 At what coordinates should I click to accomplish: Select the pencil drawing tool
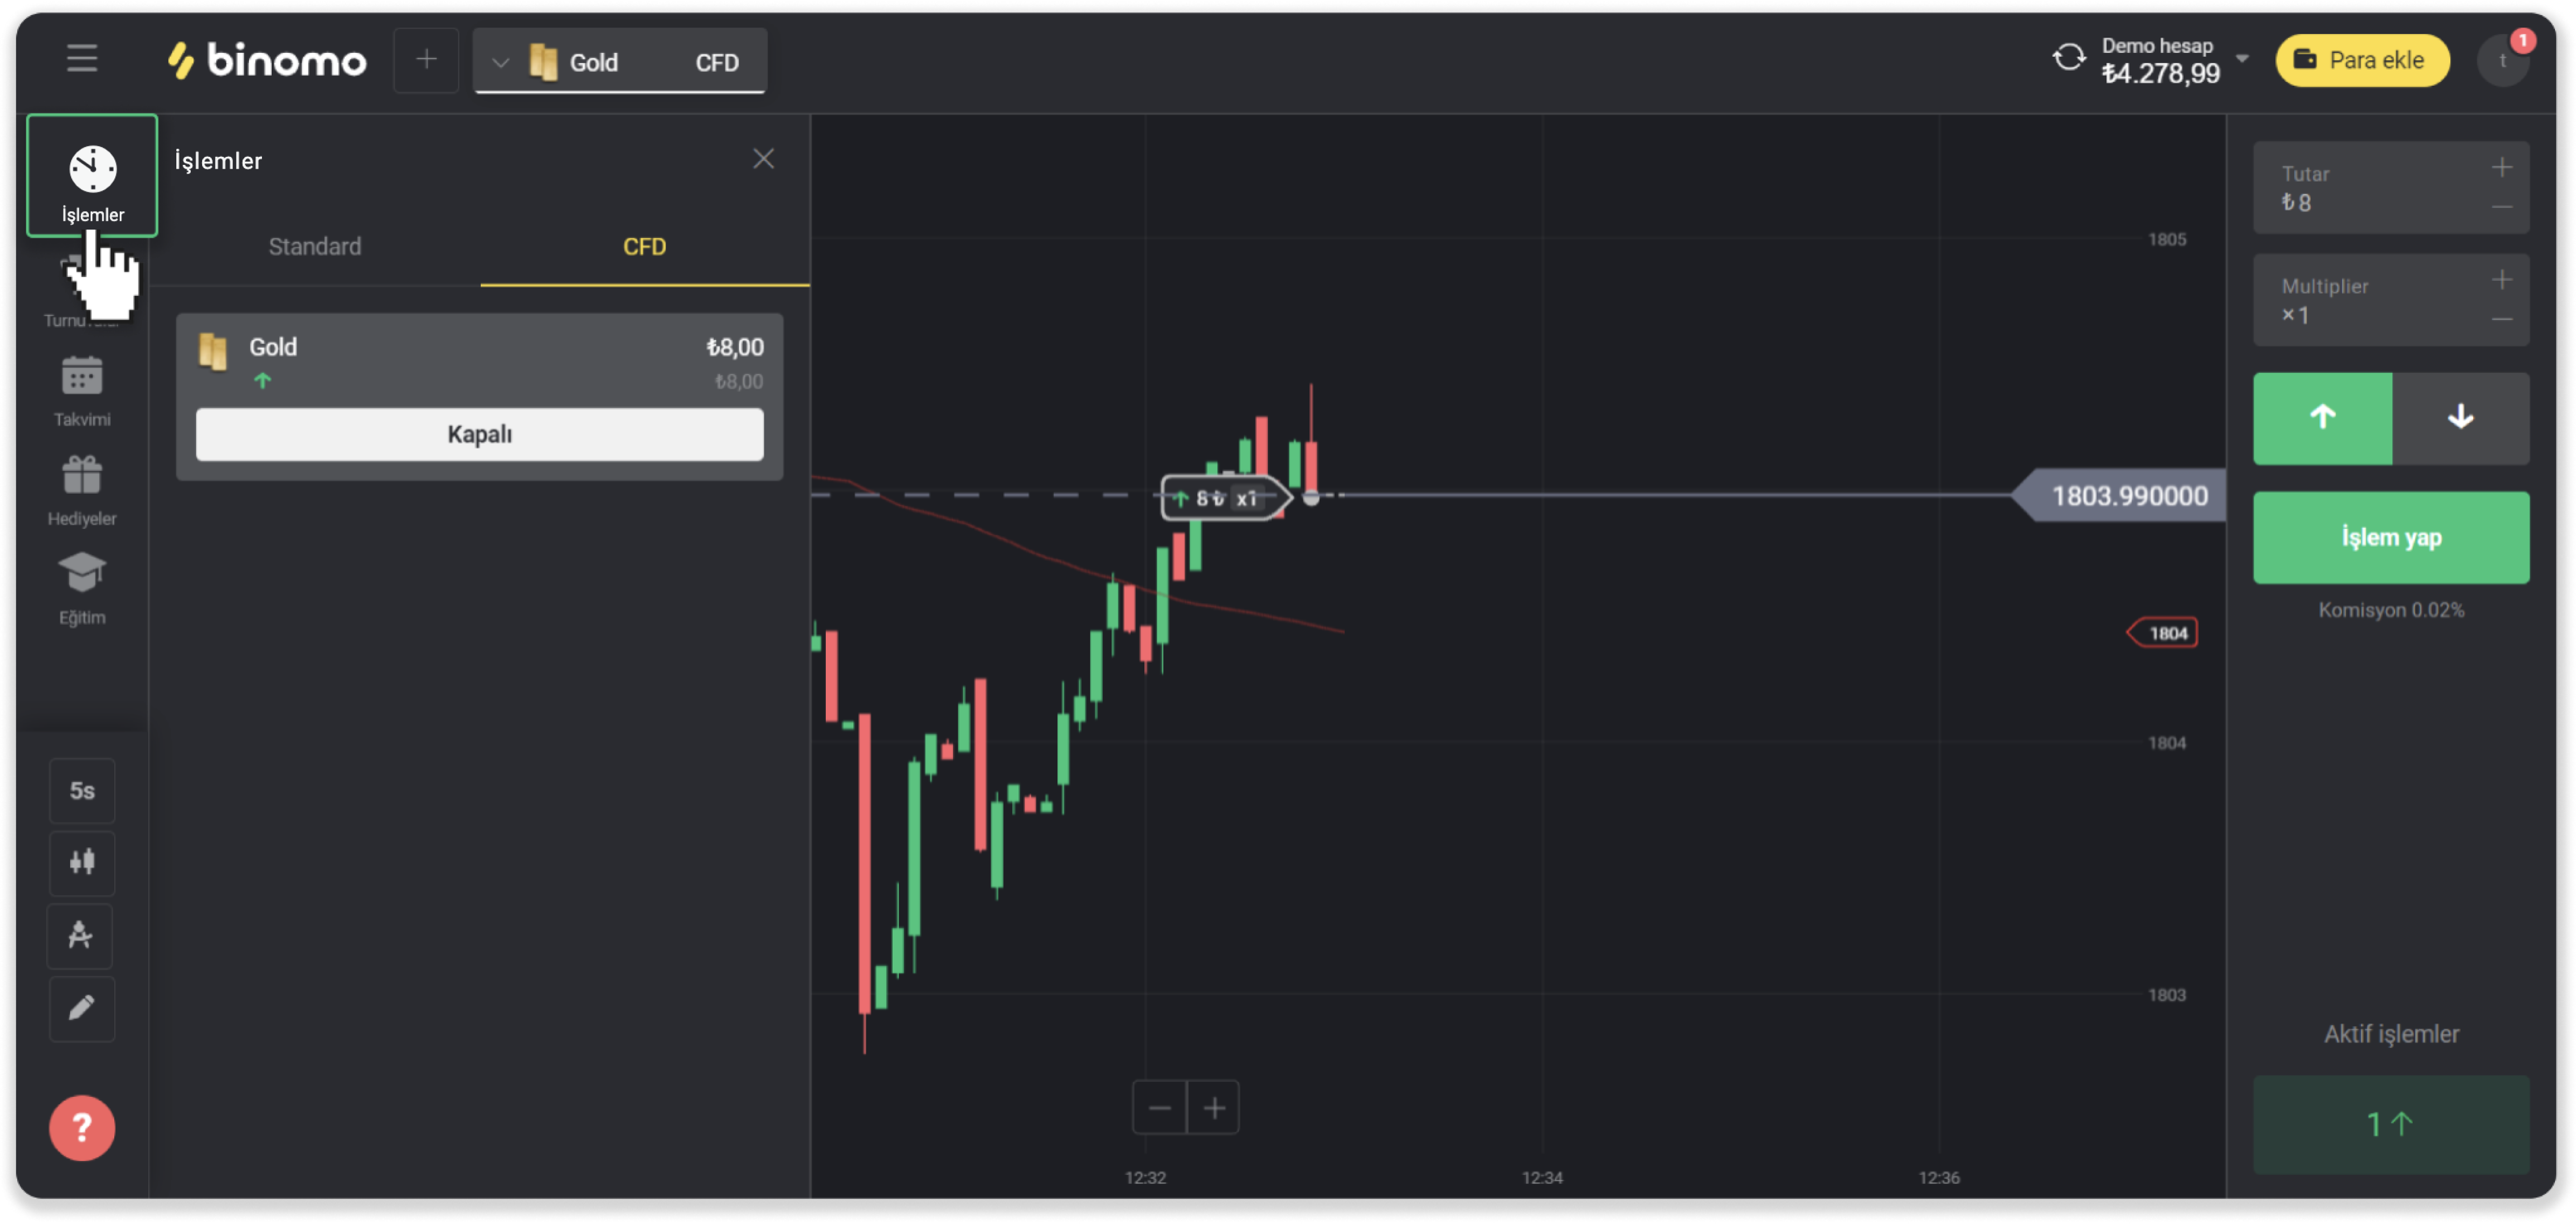tap(82, 1008)
